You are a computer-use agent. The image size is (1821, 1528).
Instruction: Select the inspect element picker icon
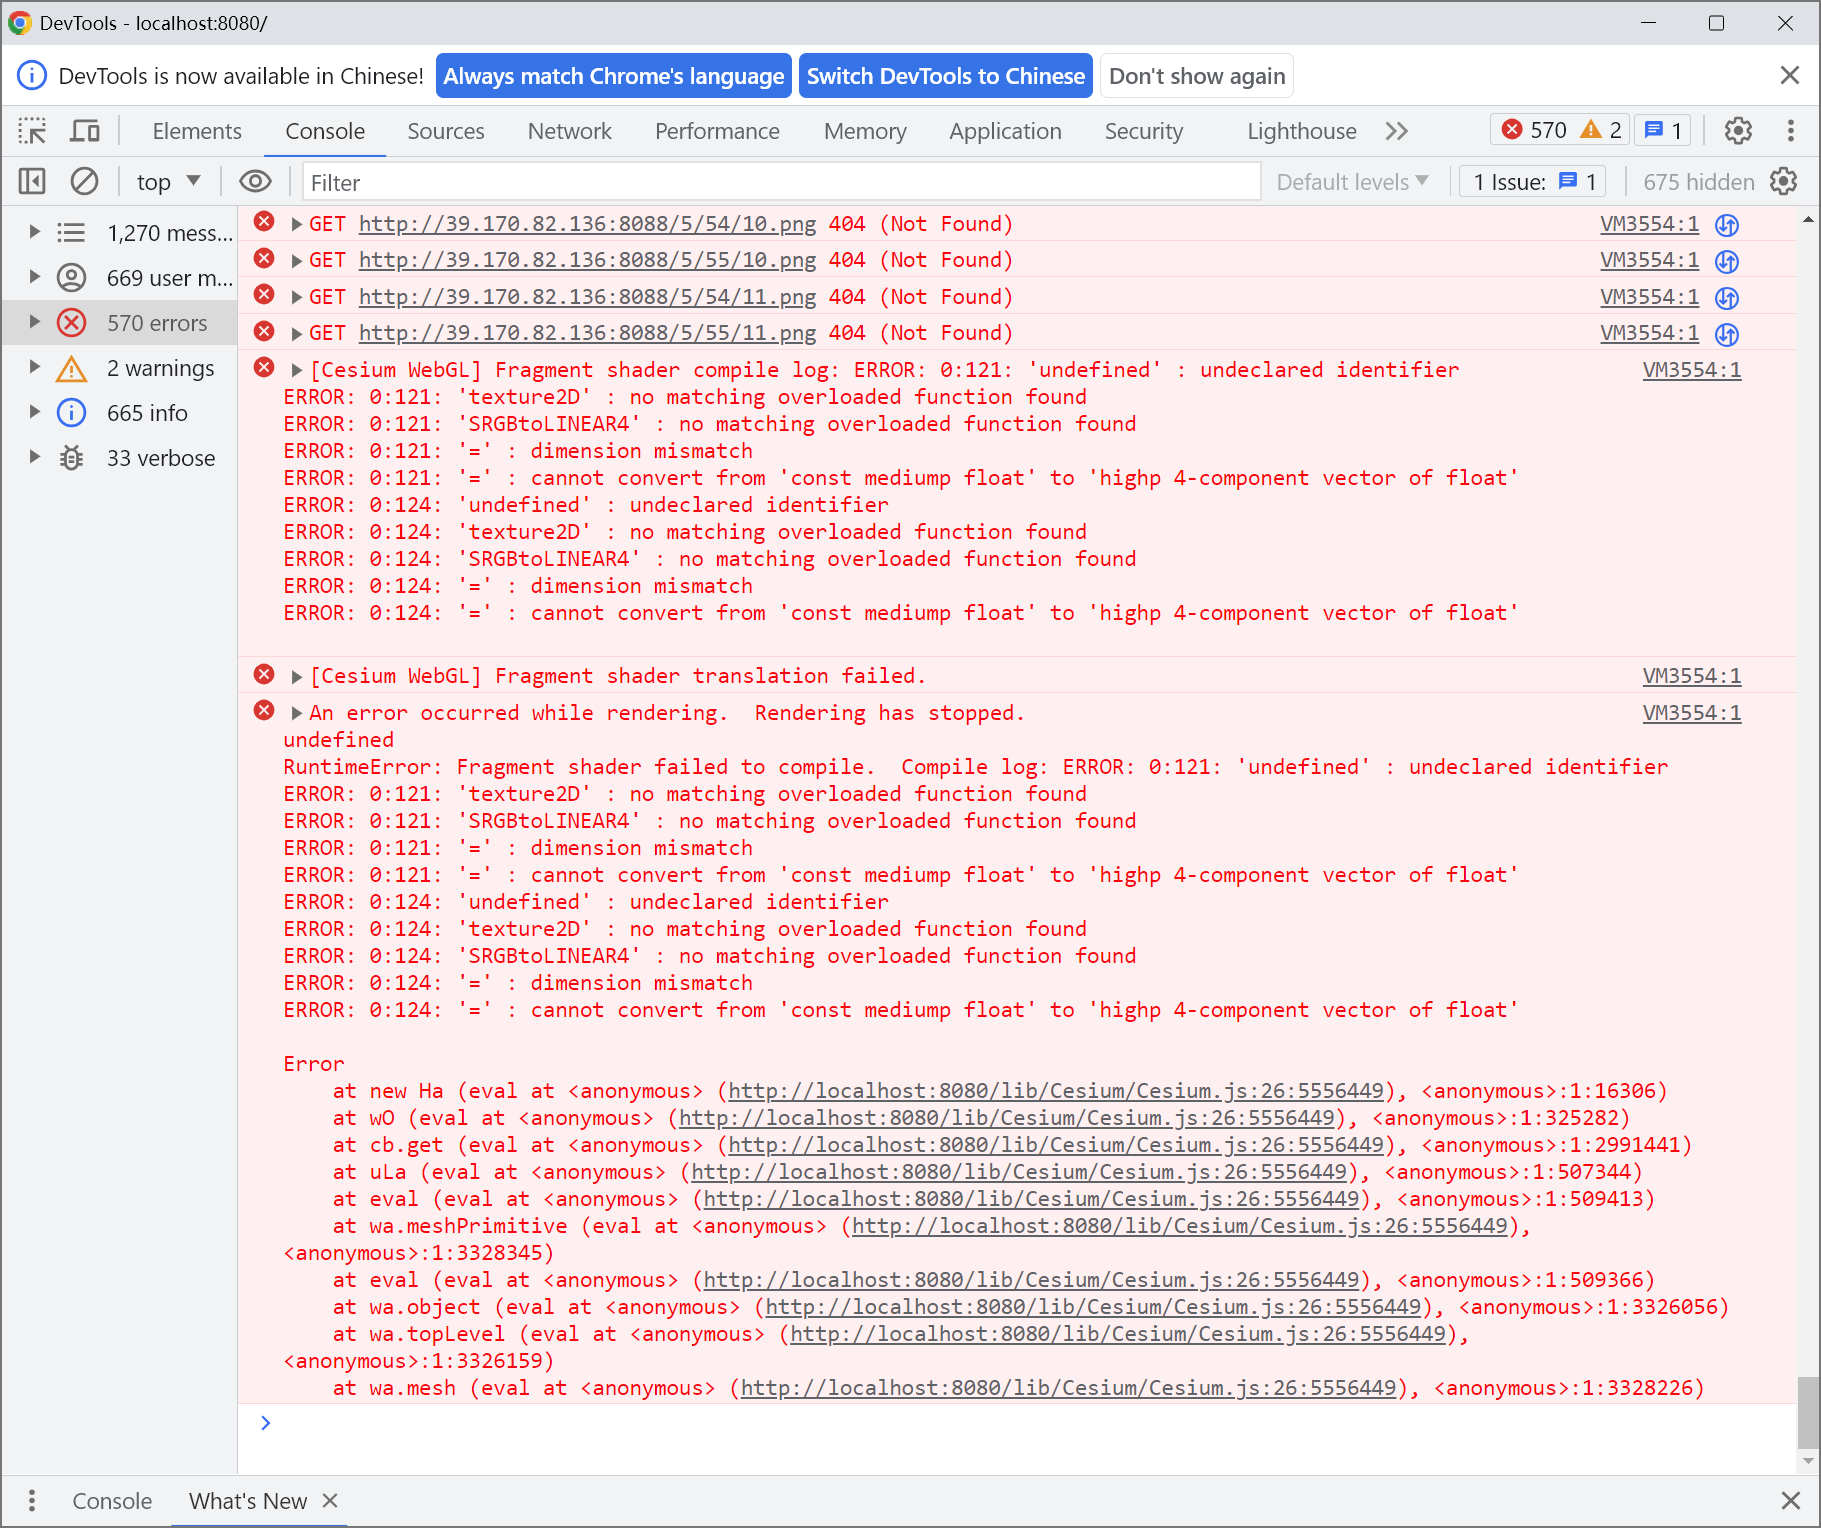(32, 131)
